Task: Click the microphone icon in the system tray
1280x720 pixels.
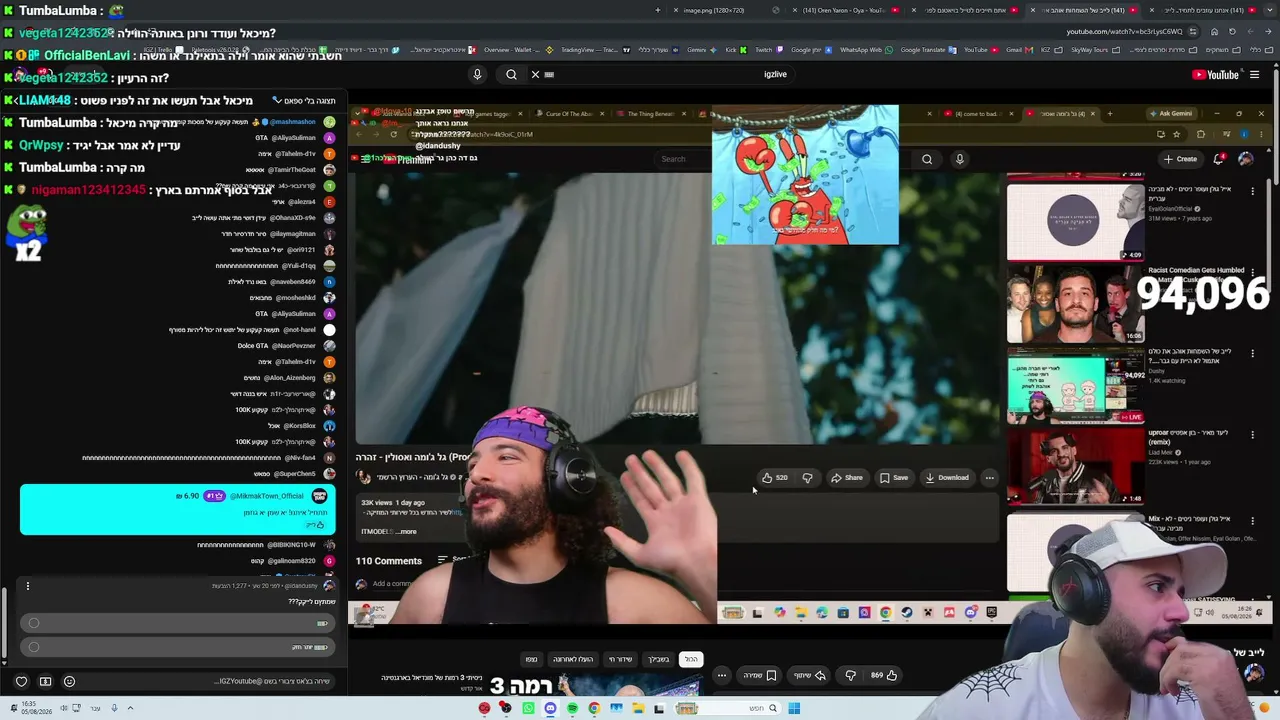Action: coord(114,708)
